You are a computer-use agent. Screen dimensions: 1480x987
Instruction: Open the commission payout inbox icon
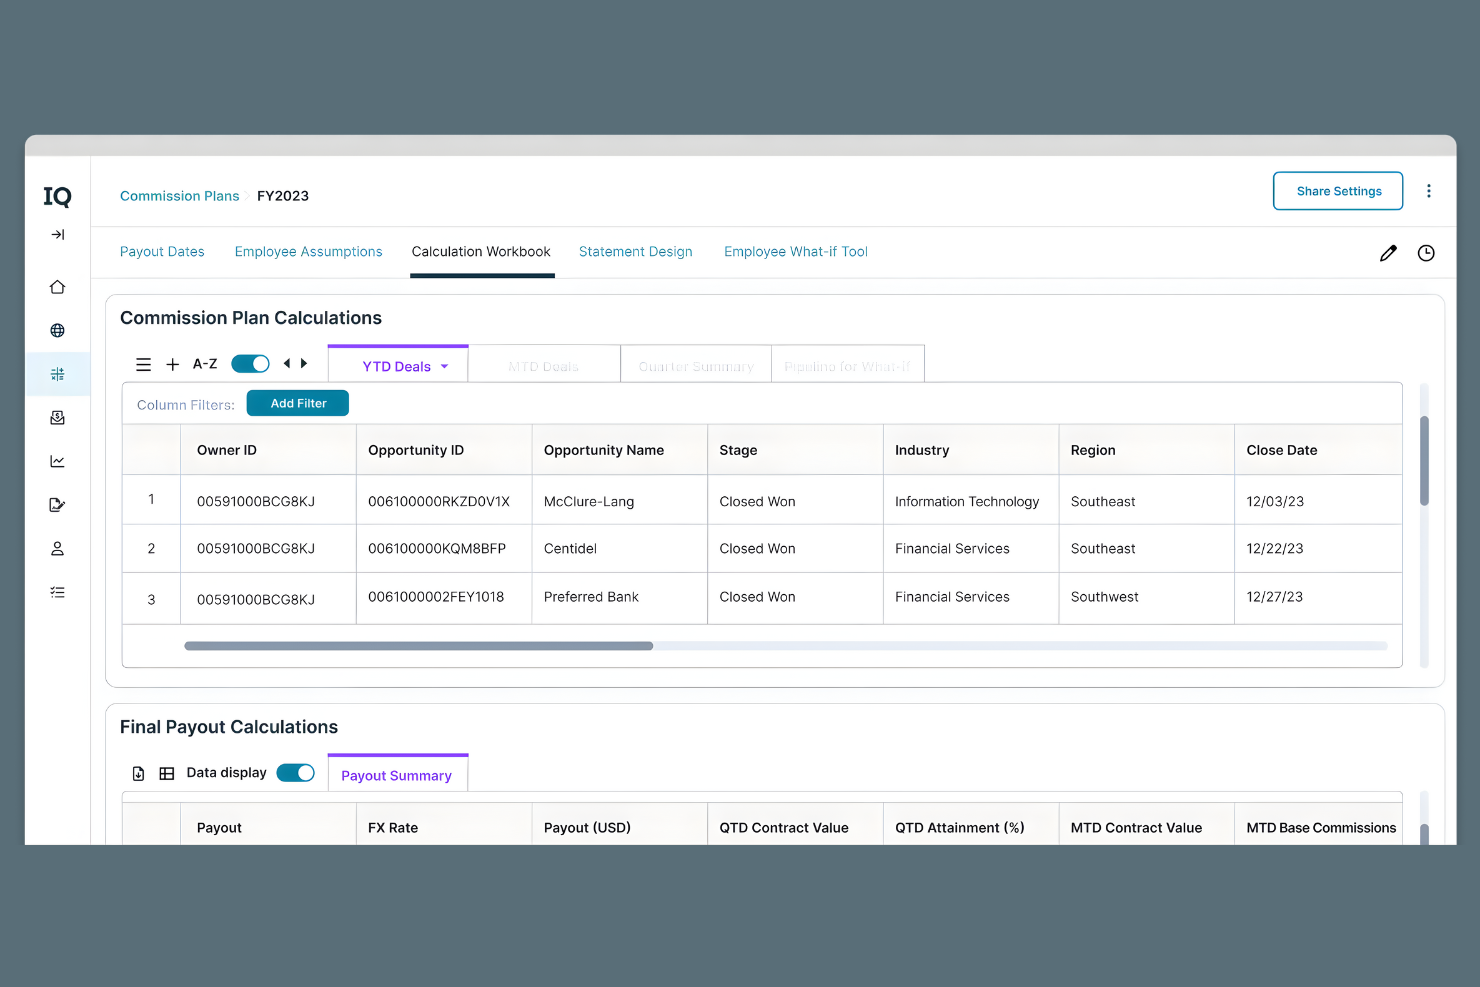(57, 417)
